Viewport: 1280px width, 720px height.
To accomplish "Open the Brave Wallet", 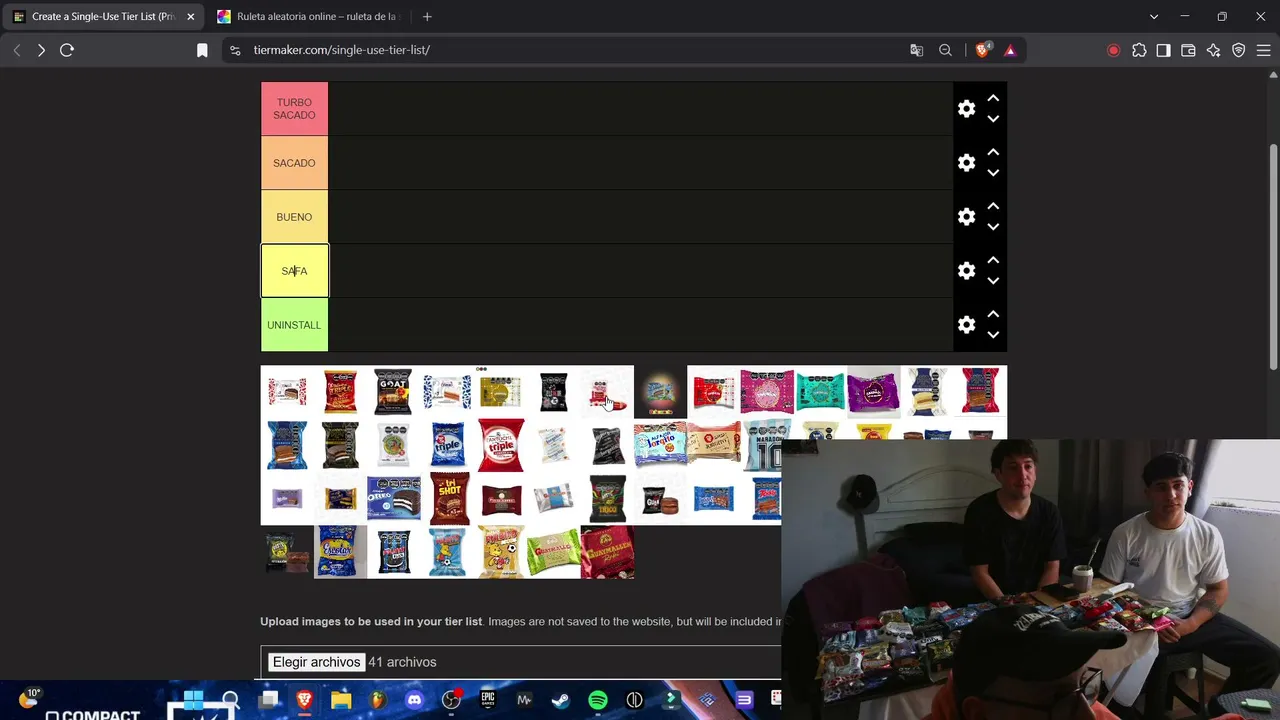I will point(1188,50).
